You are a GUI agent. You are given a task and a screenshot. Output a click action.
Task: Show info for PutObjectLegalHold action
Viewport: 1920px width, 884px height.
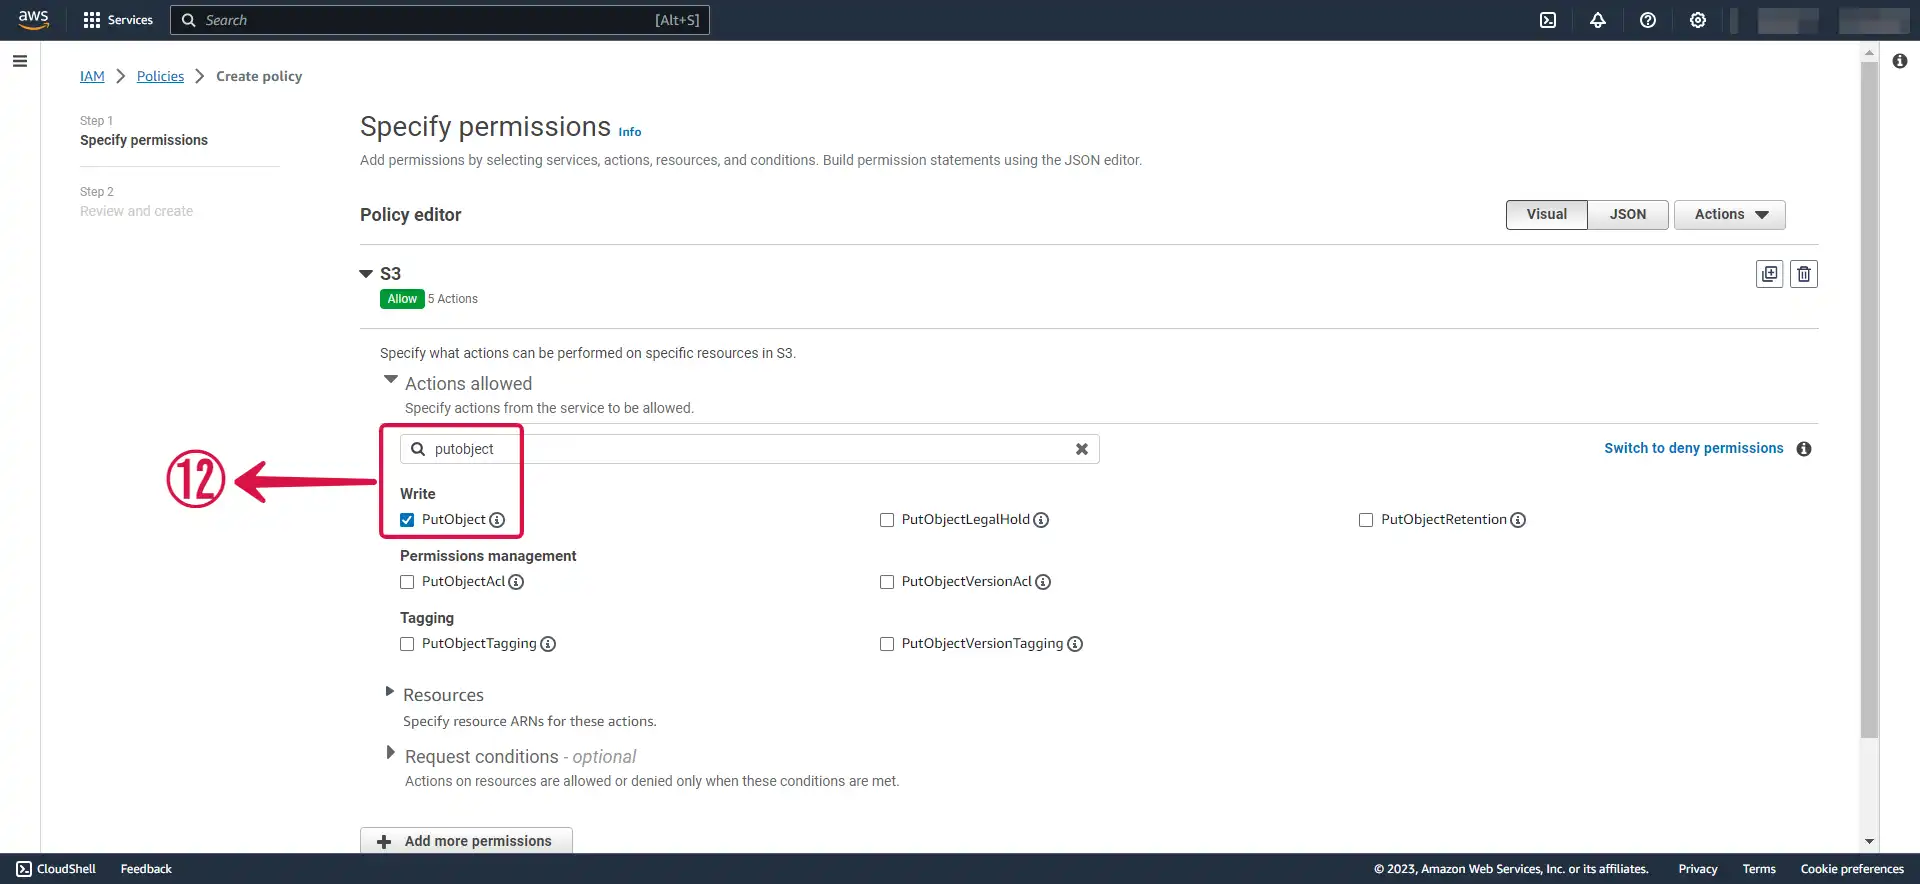(x=1041, y=520)
